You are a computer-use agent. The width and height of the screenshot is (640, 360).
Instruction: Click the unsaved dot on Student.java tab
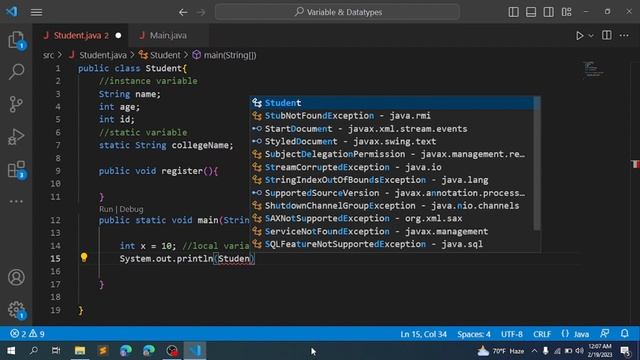click(x=118, y=36)
